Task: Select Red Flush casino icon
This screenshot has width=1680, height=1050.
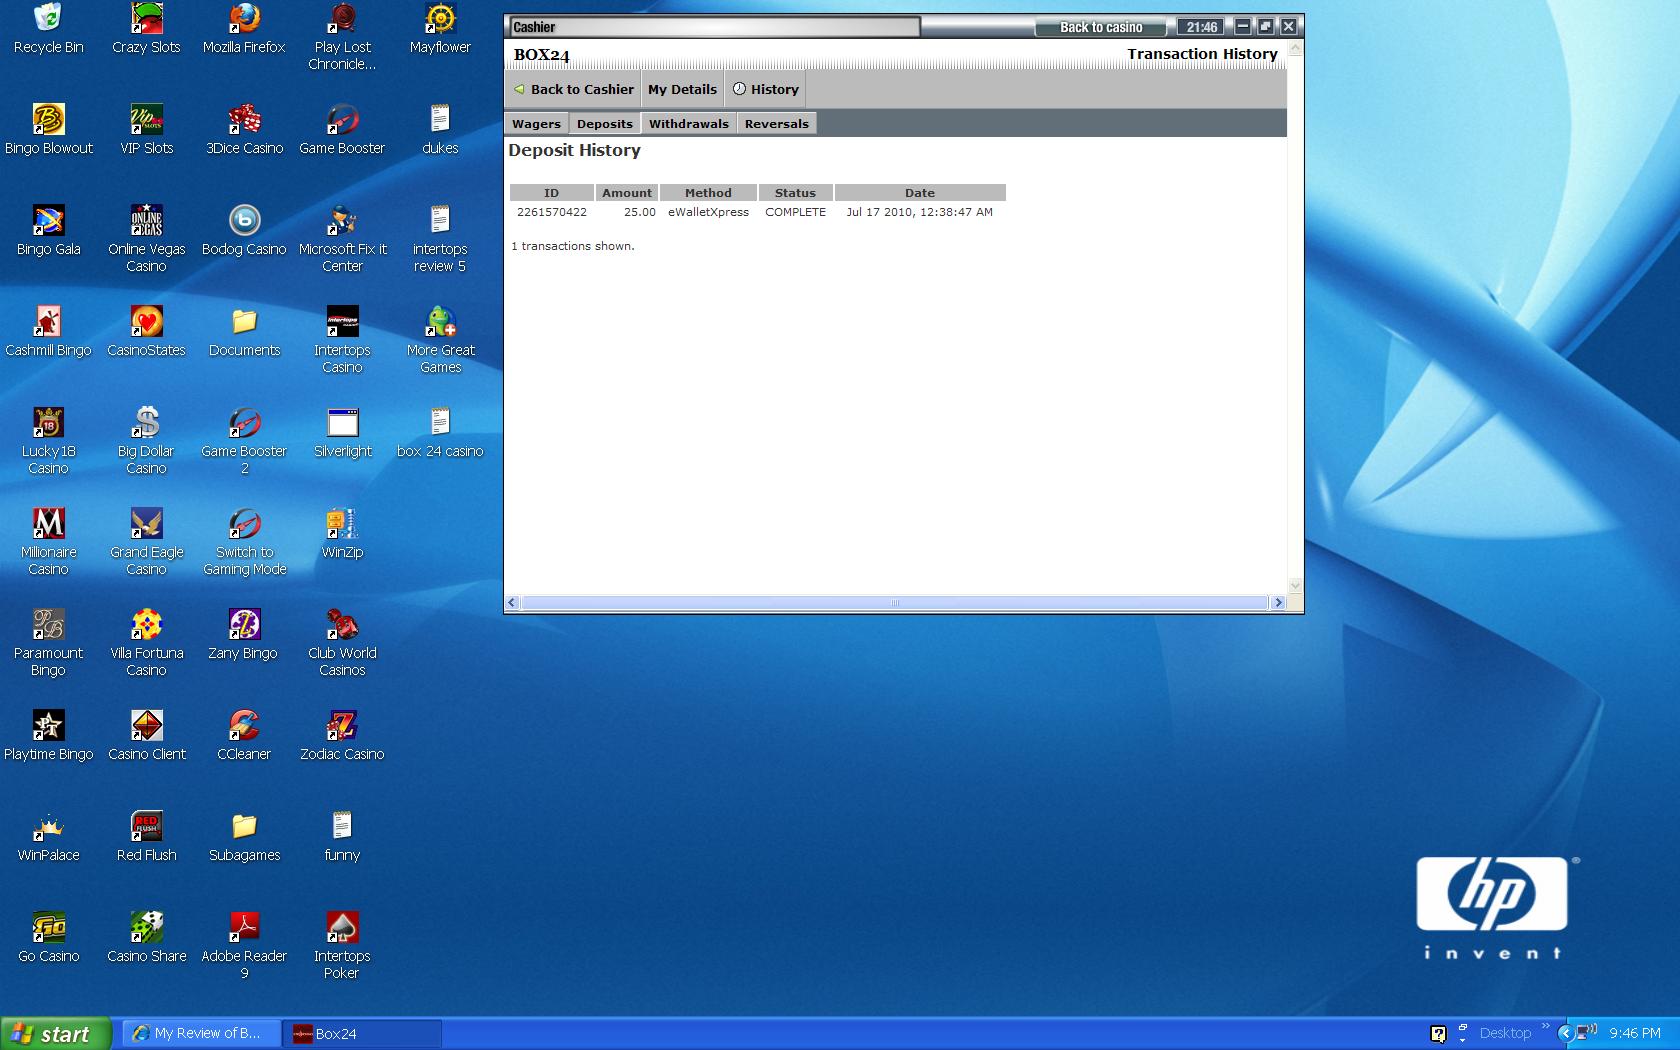Action: click(146, 837)
